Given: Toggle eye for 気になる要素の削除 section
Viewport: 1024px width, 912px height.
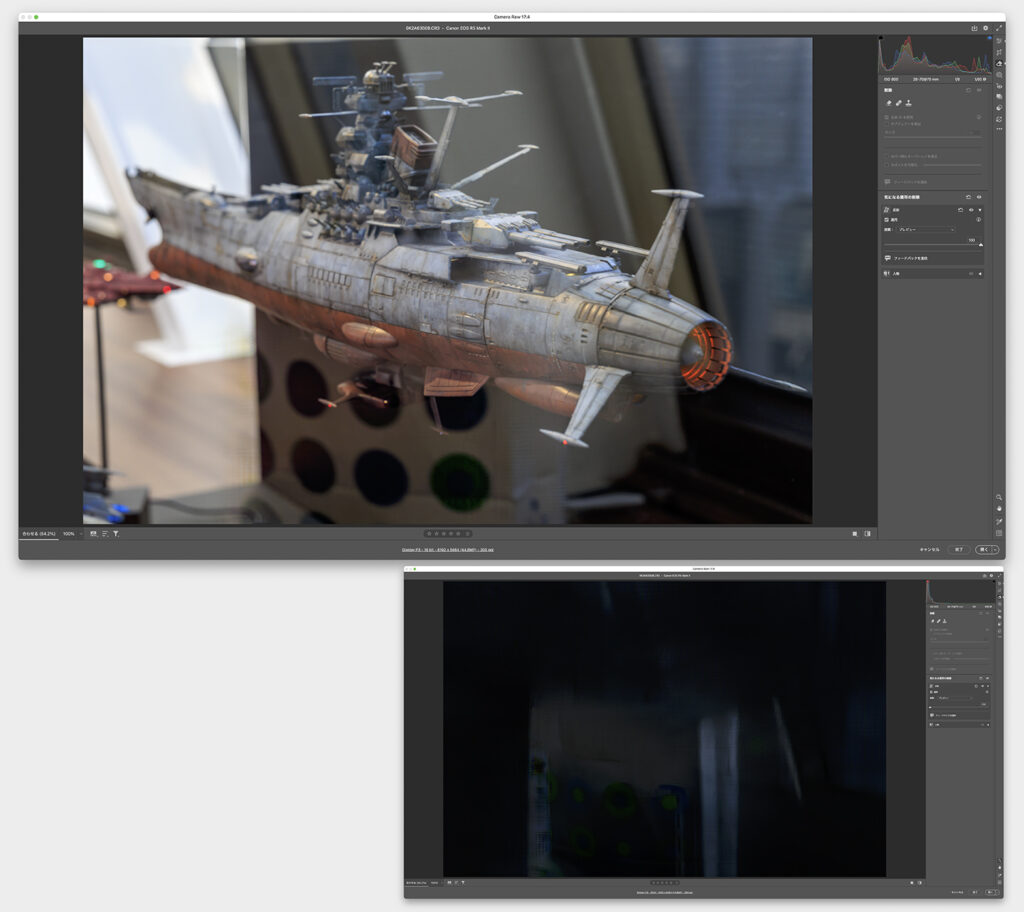Looking at the screenshot, I should [979, 197].
